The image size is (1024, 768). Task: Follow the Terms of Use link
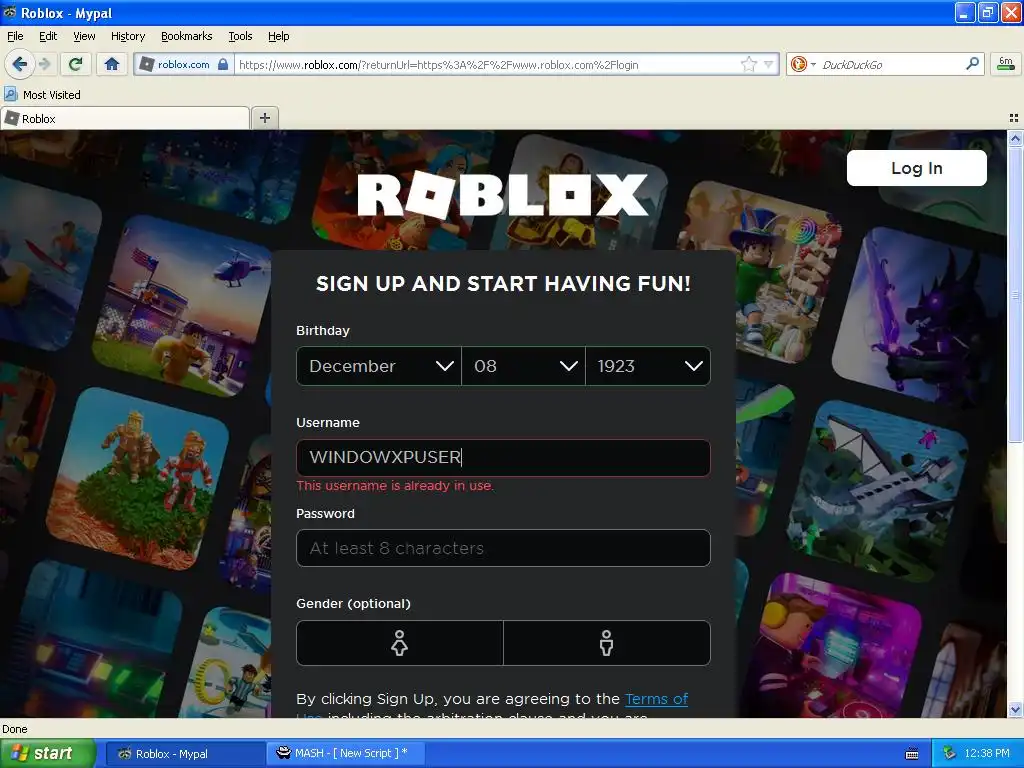tap(656, 699)
